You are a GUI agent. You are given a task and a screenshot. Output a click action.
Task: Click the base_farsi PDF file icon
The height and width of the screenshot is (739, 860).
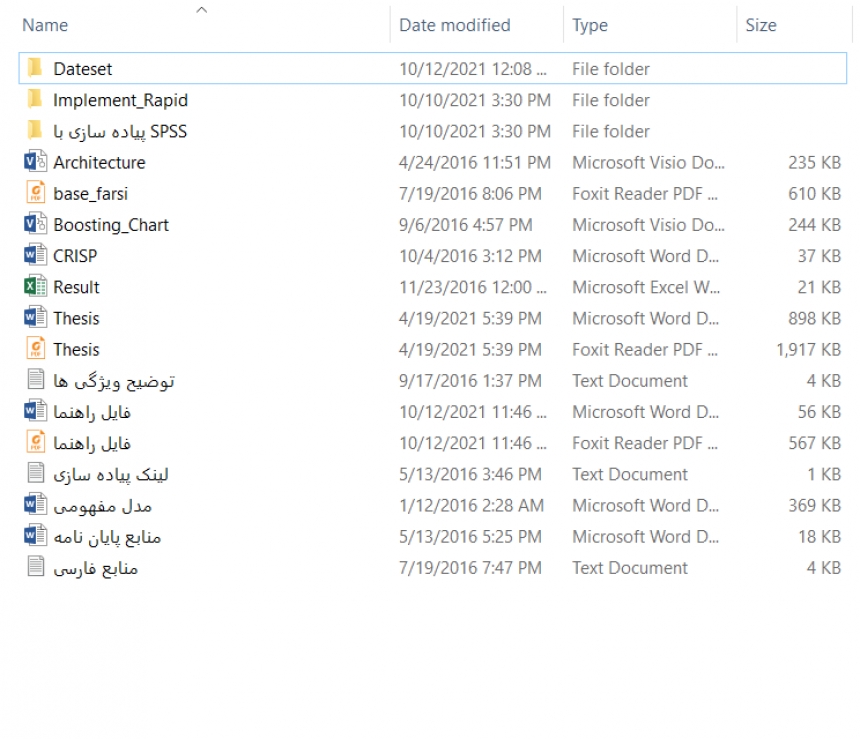(36, 193)
